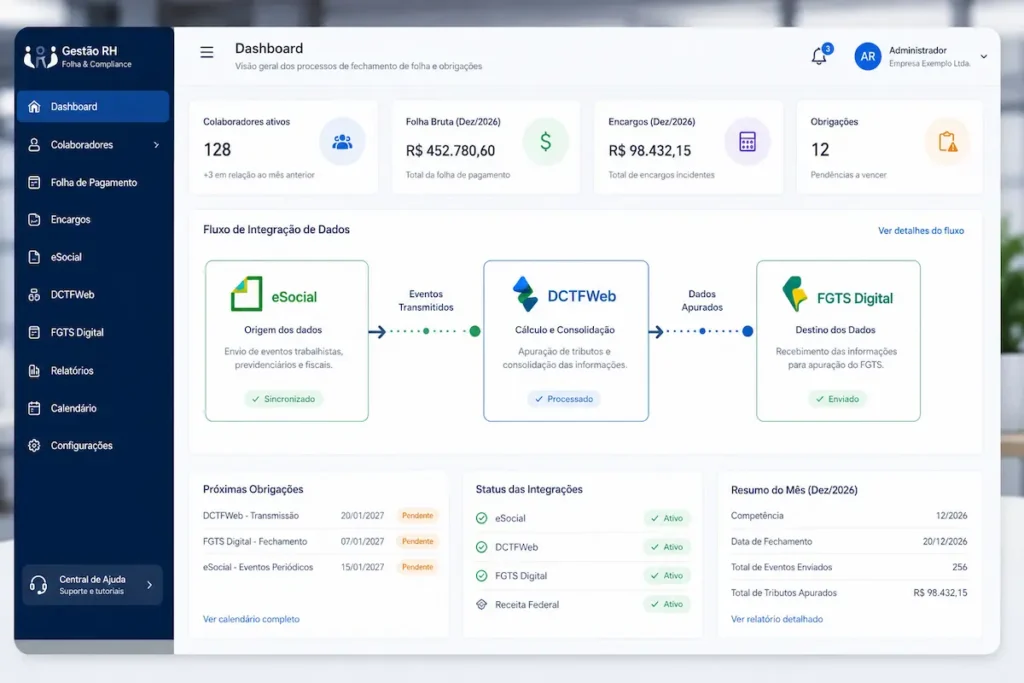Click Receita Federal diamond icon

481,604
